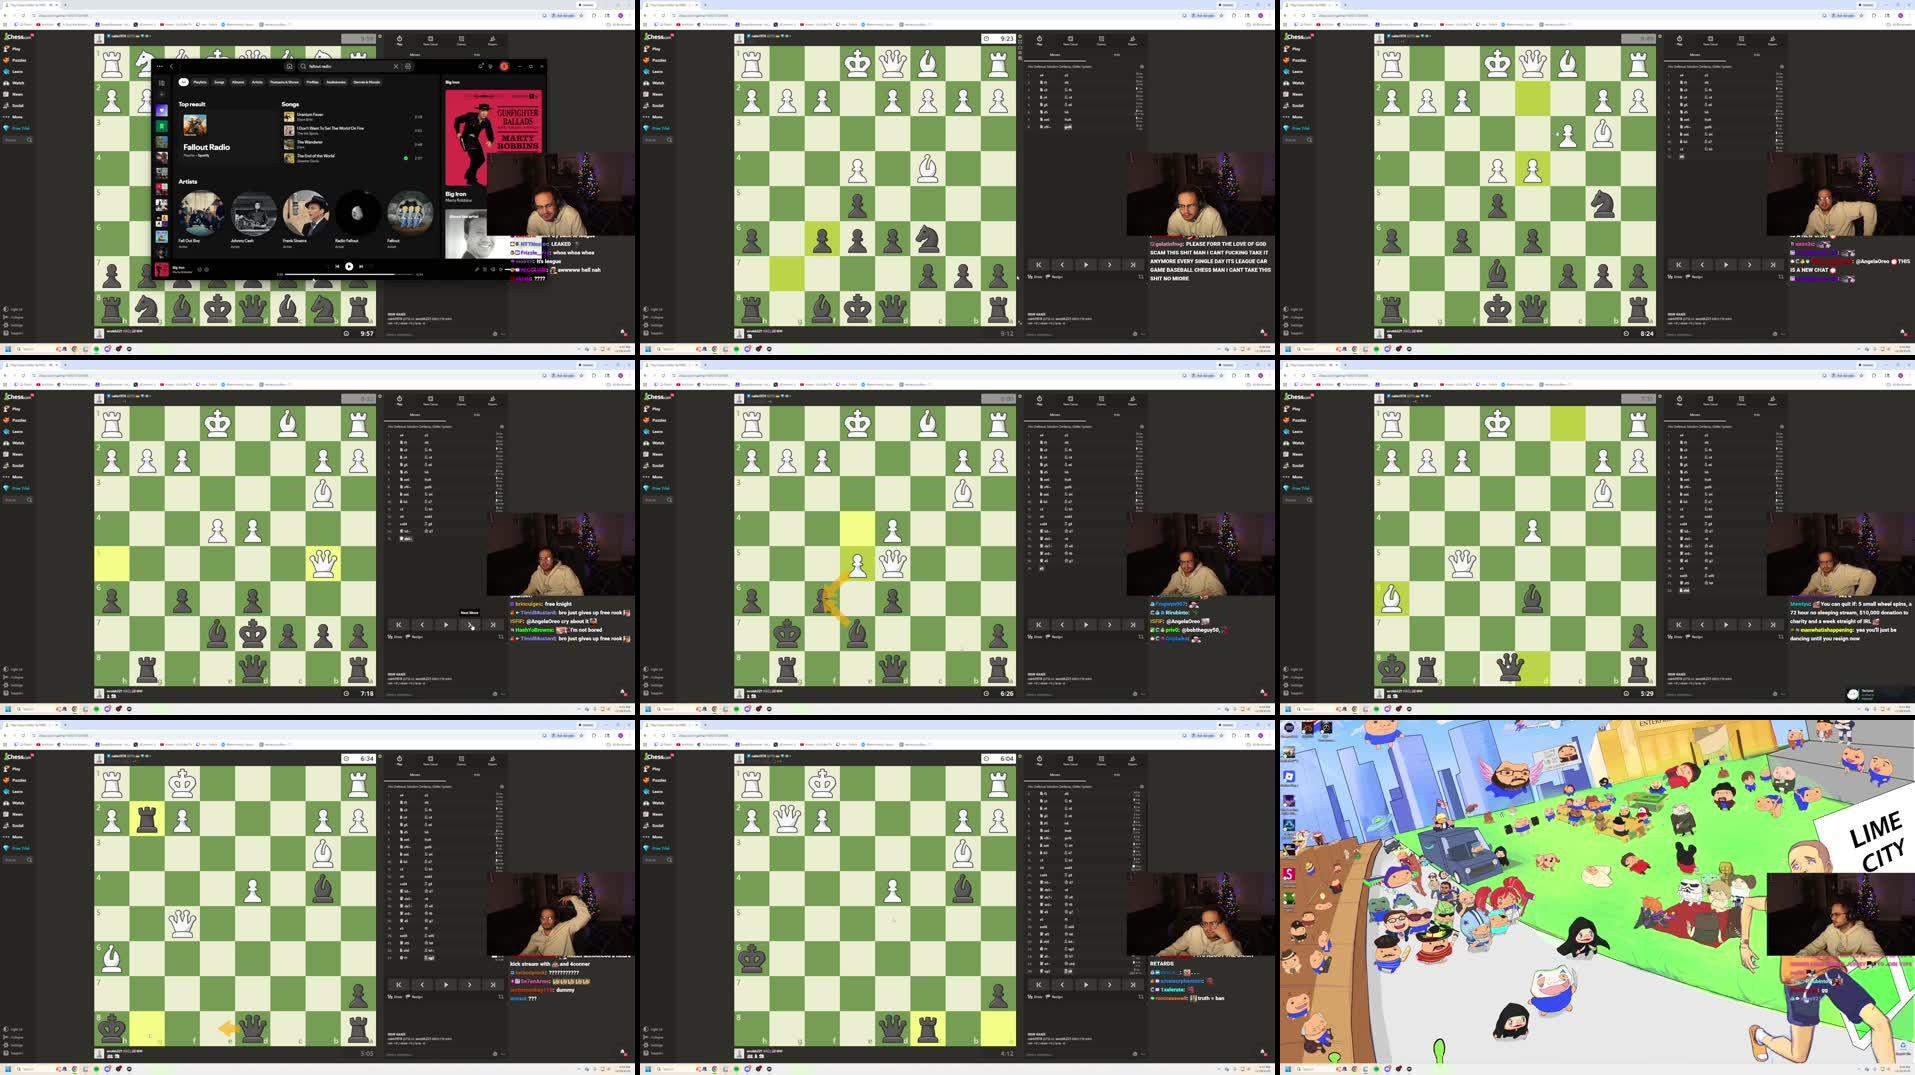Expand hidden icons in the system tray

pos(579,349)
